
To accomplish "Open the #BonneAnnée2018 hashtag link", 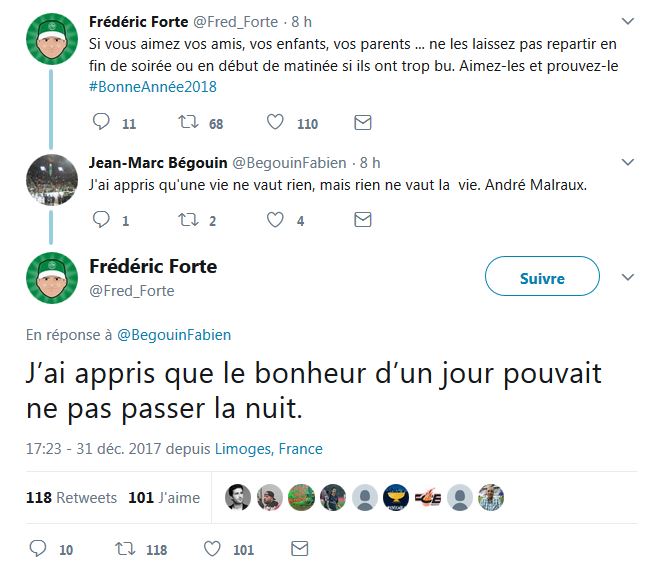I will (152, 87).
